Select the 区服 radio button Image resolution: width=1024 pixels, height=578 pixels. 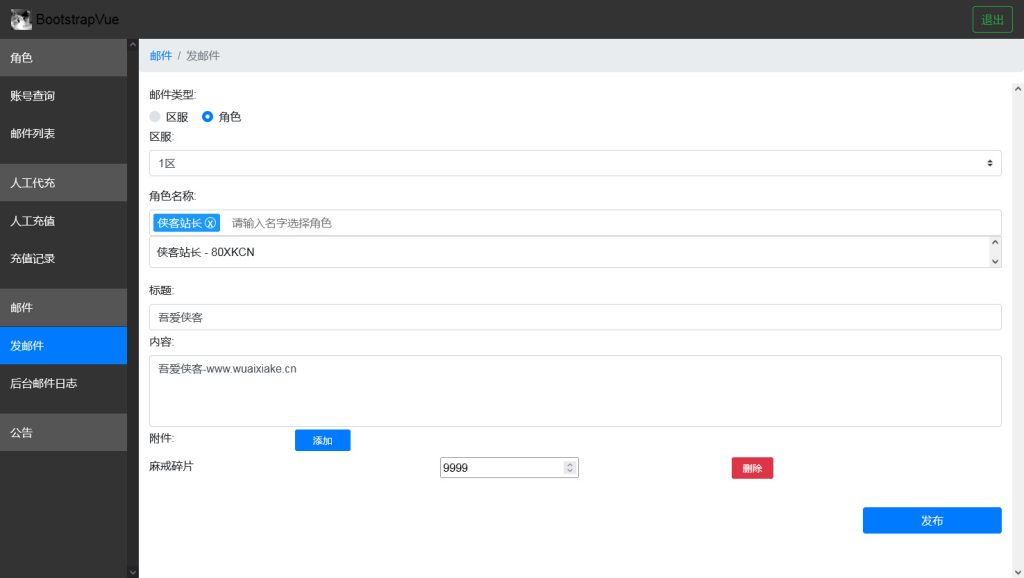coord(155,117)
